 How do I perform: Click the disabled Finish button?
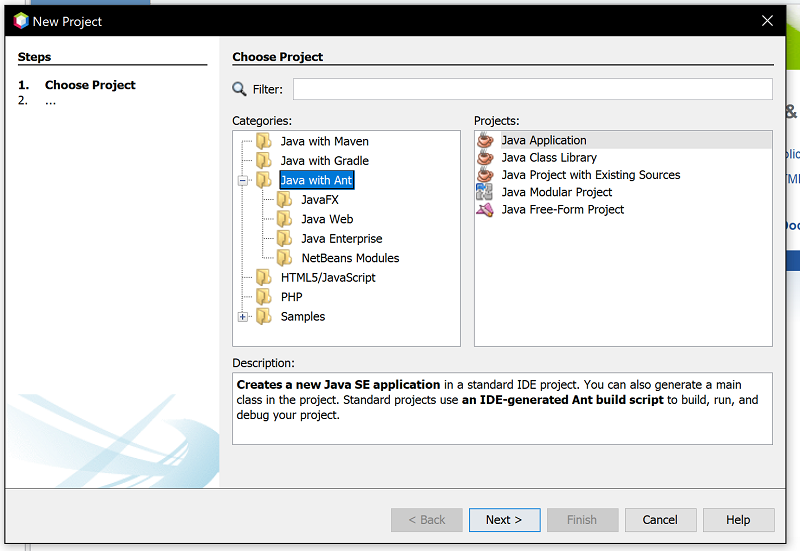(x=582, y=519)
